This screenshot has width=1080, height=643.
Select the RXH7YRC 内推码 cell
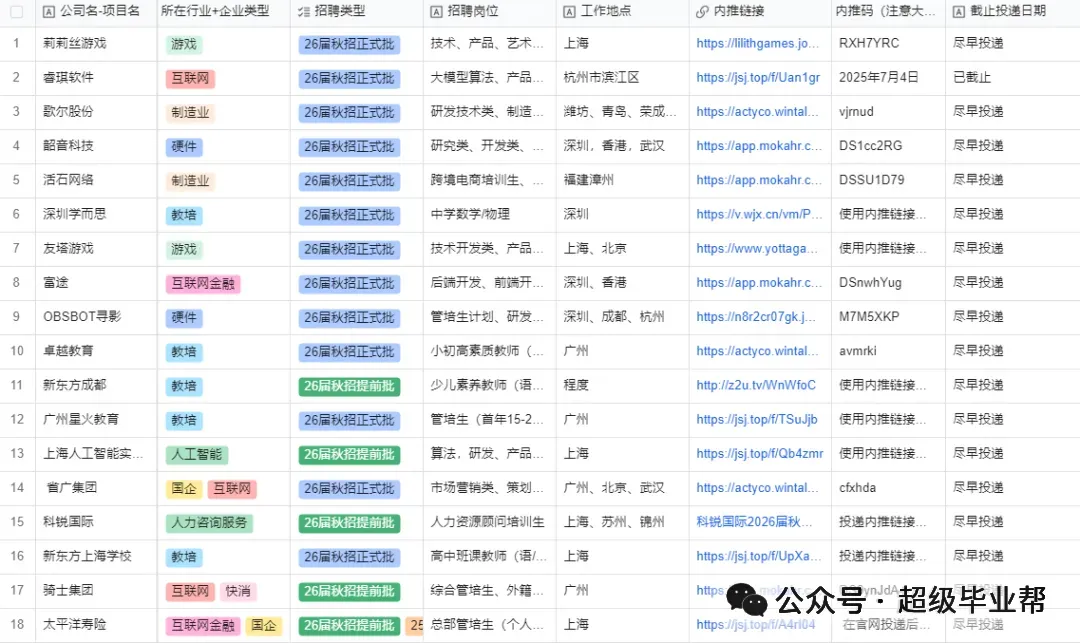pos(868,43)
